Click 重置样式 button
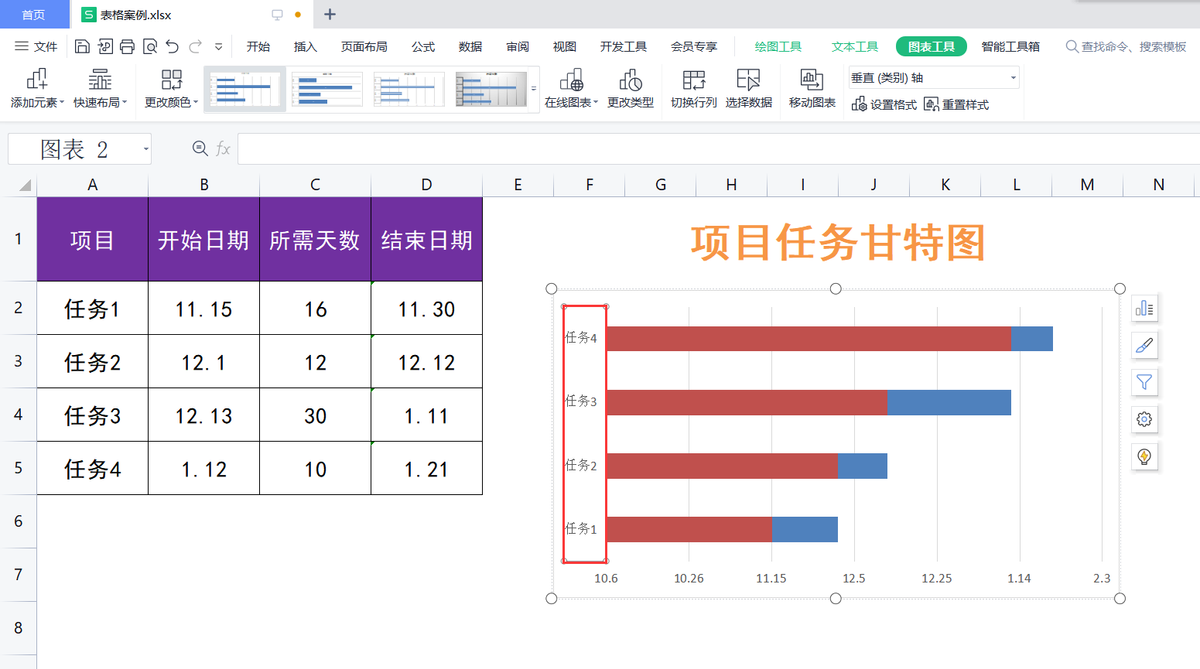1200x669 pixels. [x=957, y=104]
